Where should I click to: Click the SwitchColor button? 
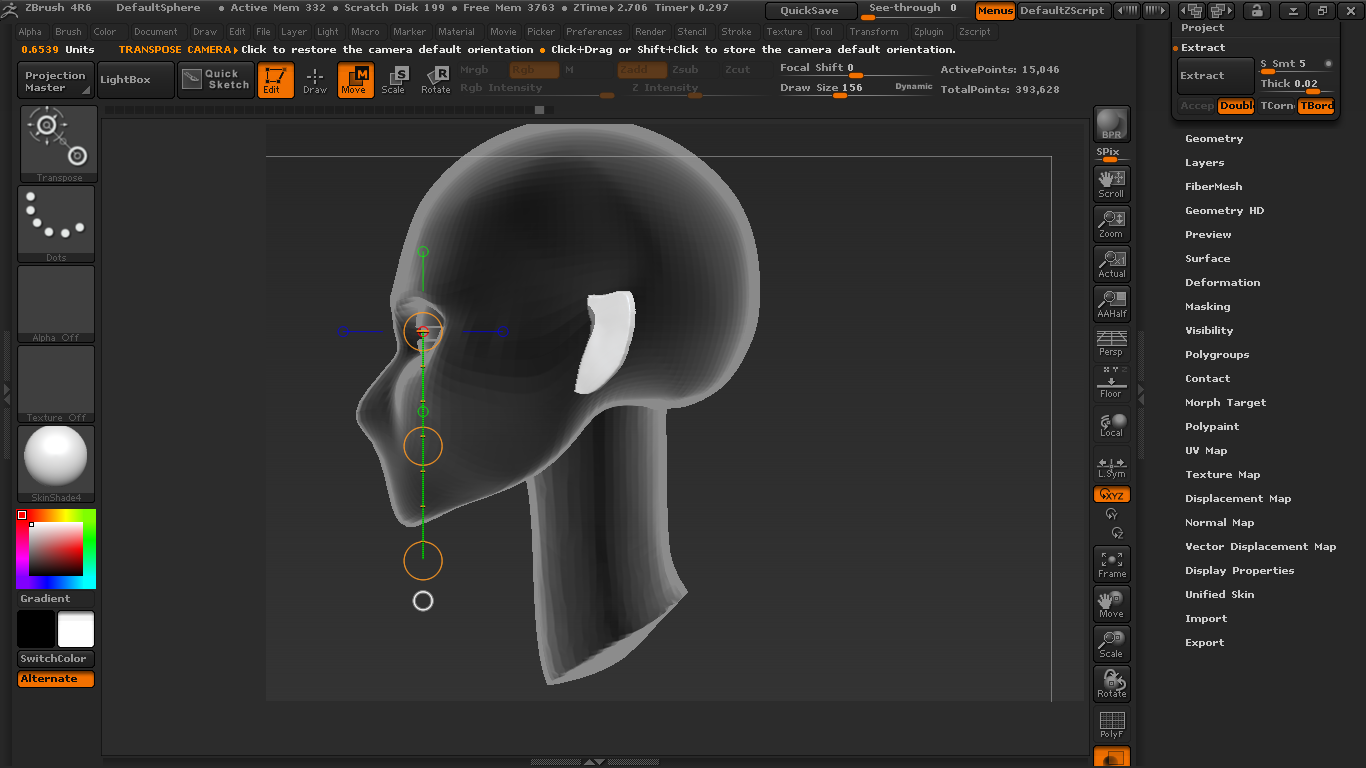[x=56, y=659]
